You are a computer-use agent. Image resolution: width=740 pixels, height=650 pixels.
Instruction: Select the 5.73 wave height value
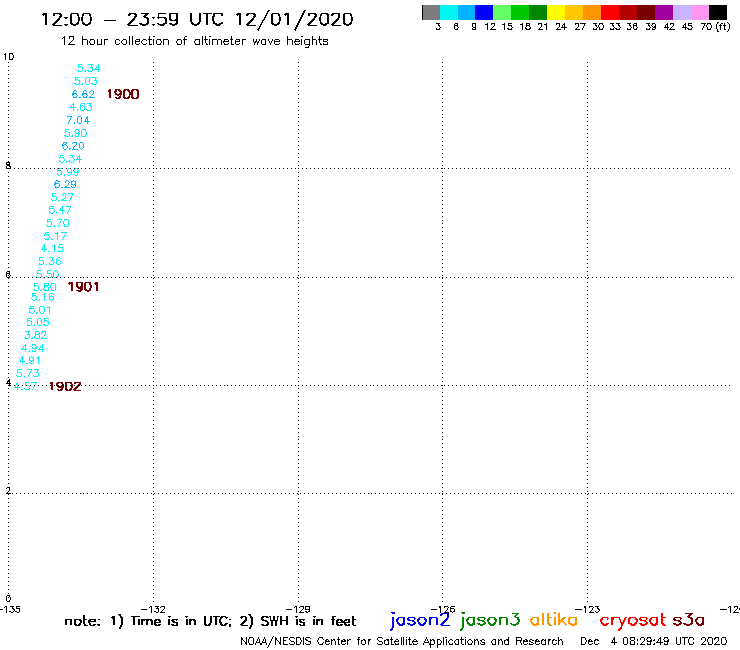pyautogui.click(x=28, y=373)
